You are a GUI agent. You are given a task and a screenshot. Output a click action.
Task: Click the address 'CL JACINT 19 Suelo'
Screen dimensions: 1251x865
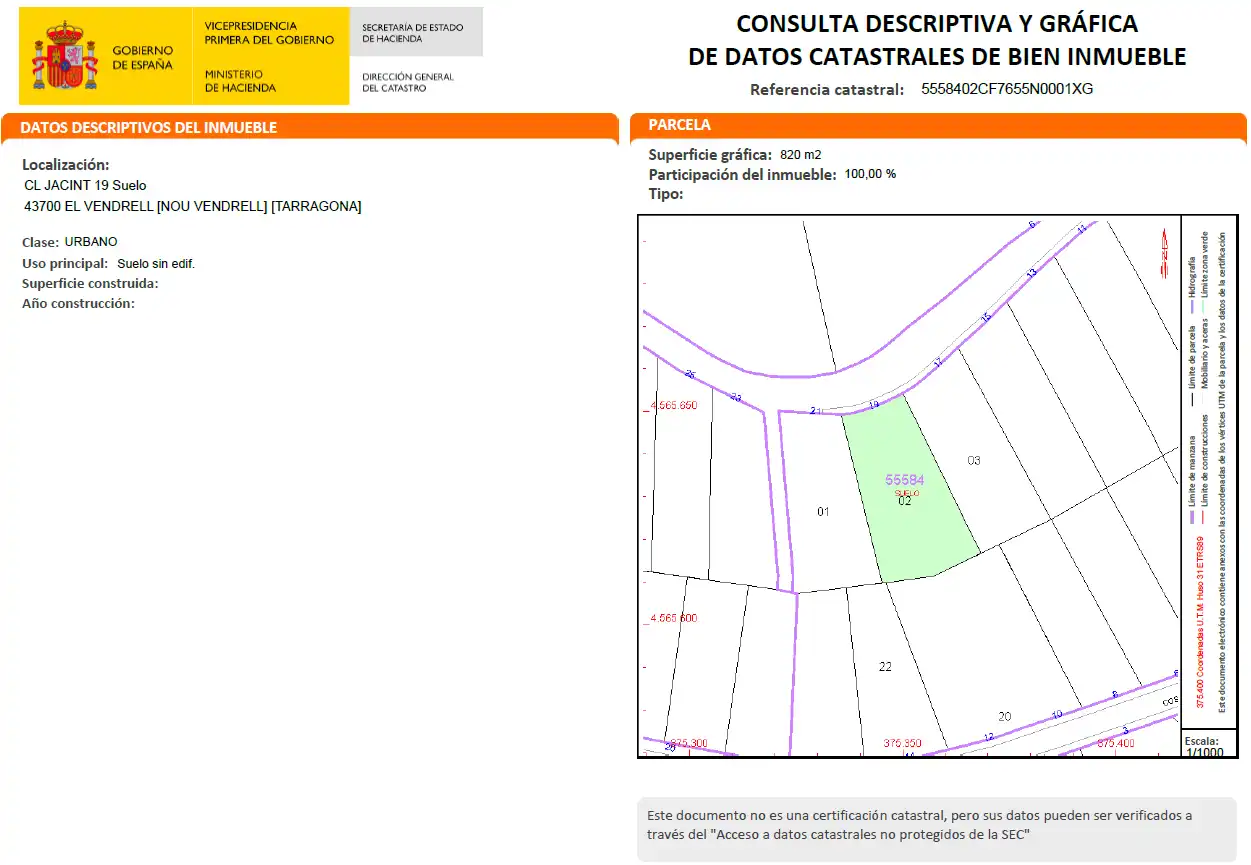[x=85, y=186]
